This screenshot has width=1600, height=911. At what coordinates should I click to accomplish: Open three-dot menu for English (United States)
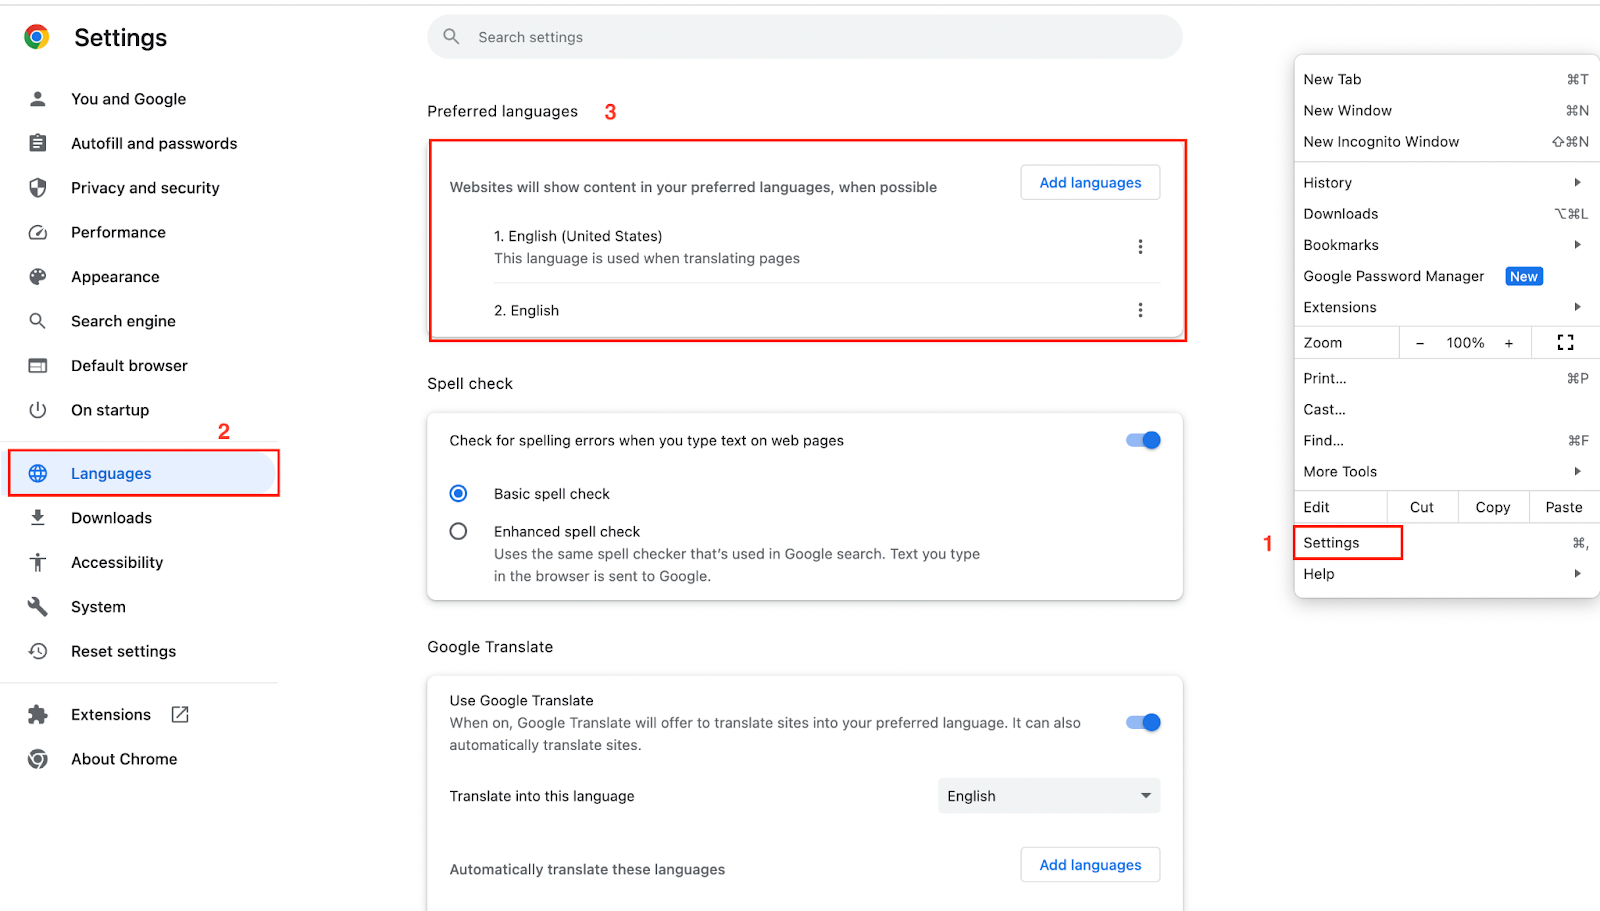(1140, 247)
